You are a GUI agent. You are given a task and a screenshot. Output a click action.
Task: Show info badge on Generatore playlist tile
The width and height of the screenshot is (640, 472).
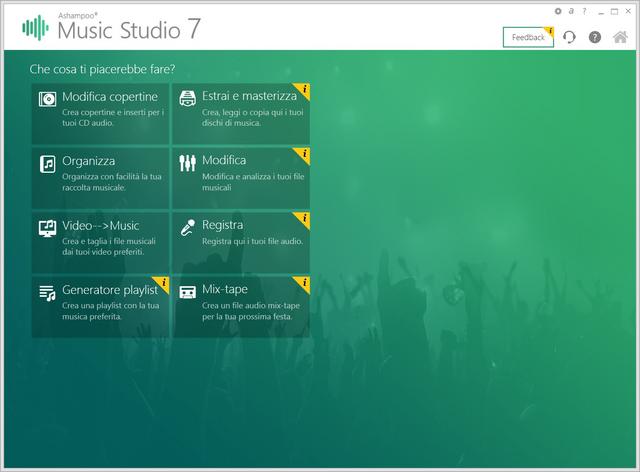164,283
